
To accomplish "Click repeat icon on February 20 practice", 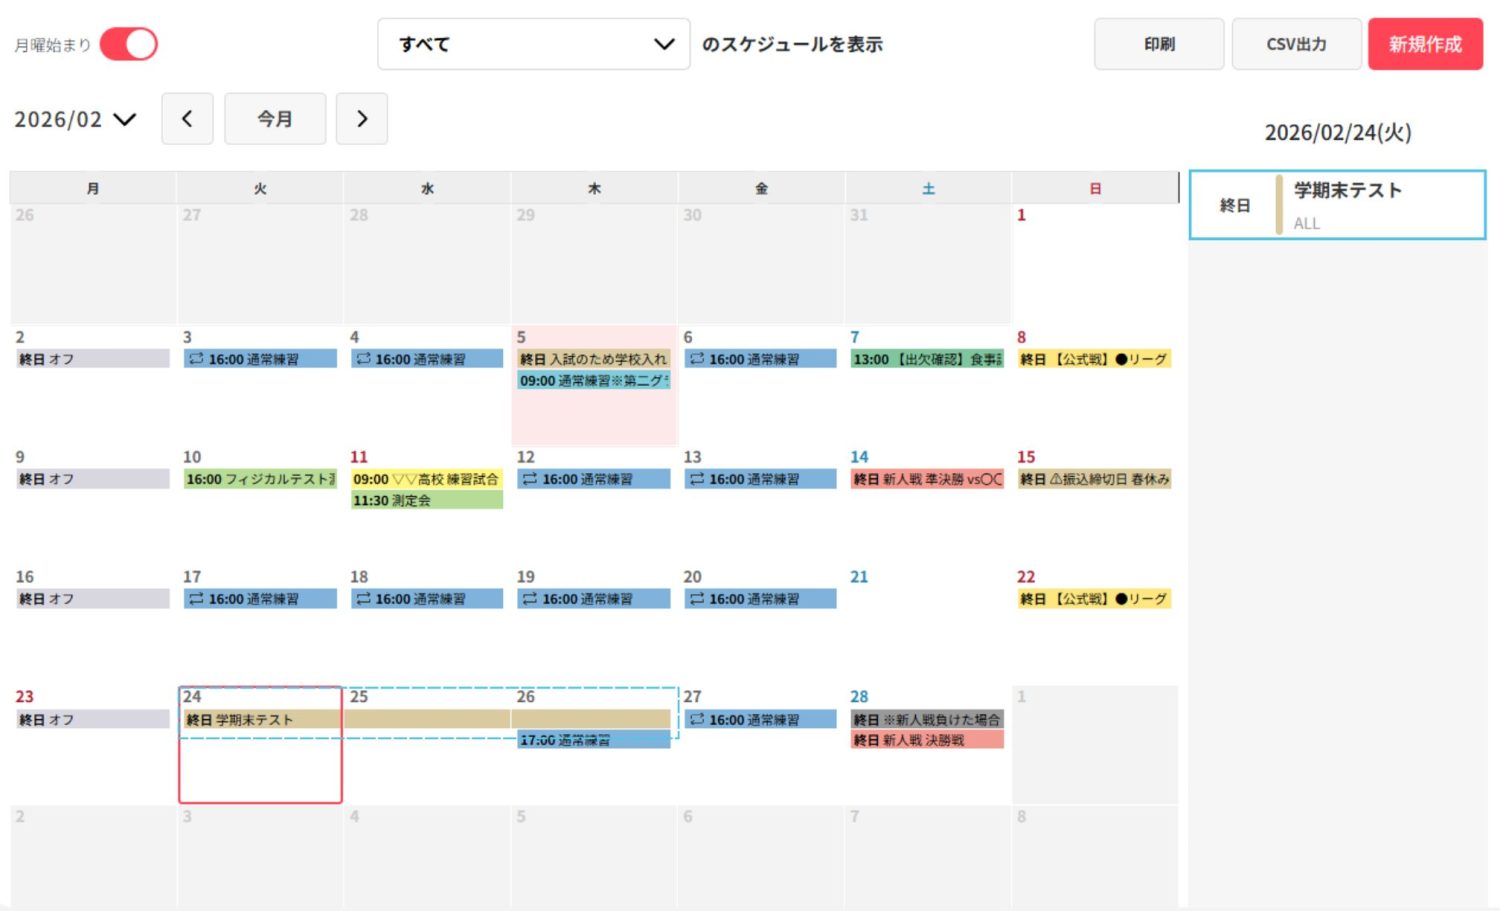I will (x=697, y=599).
